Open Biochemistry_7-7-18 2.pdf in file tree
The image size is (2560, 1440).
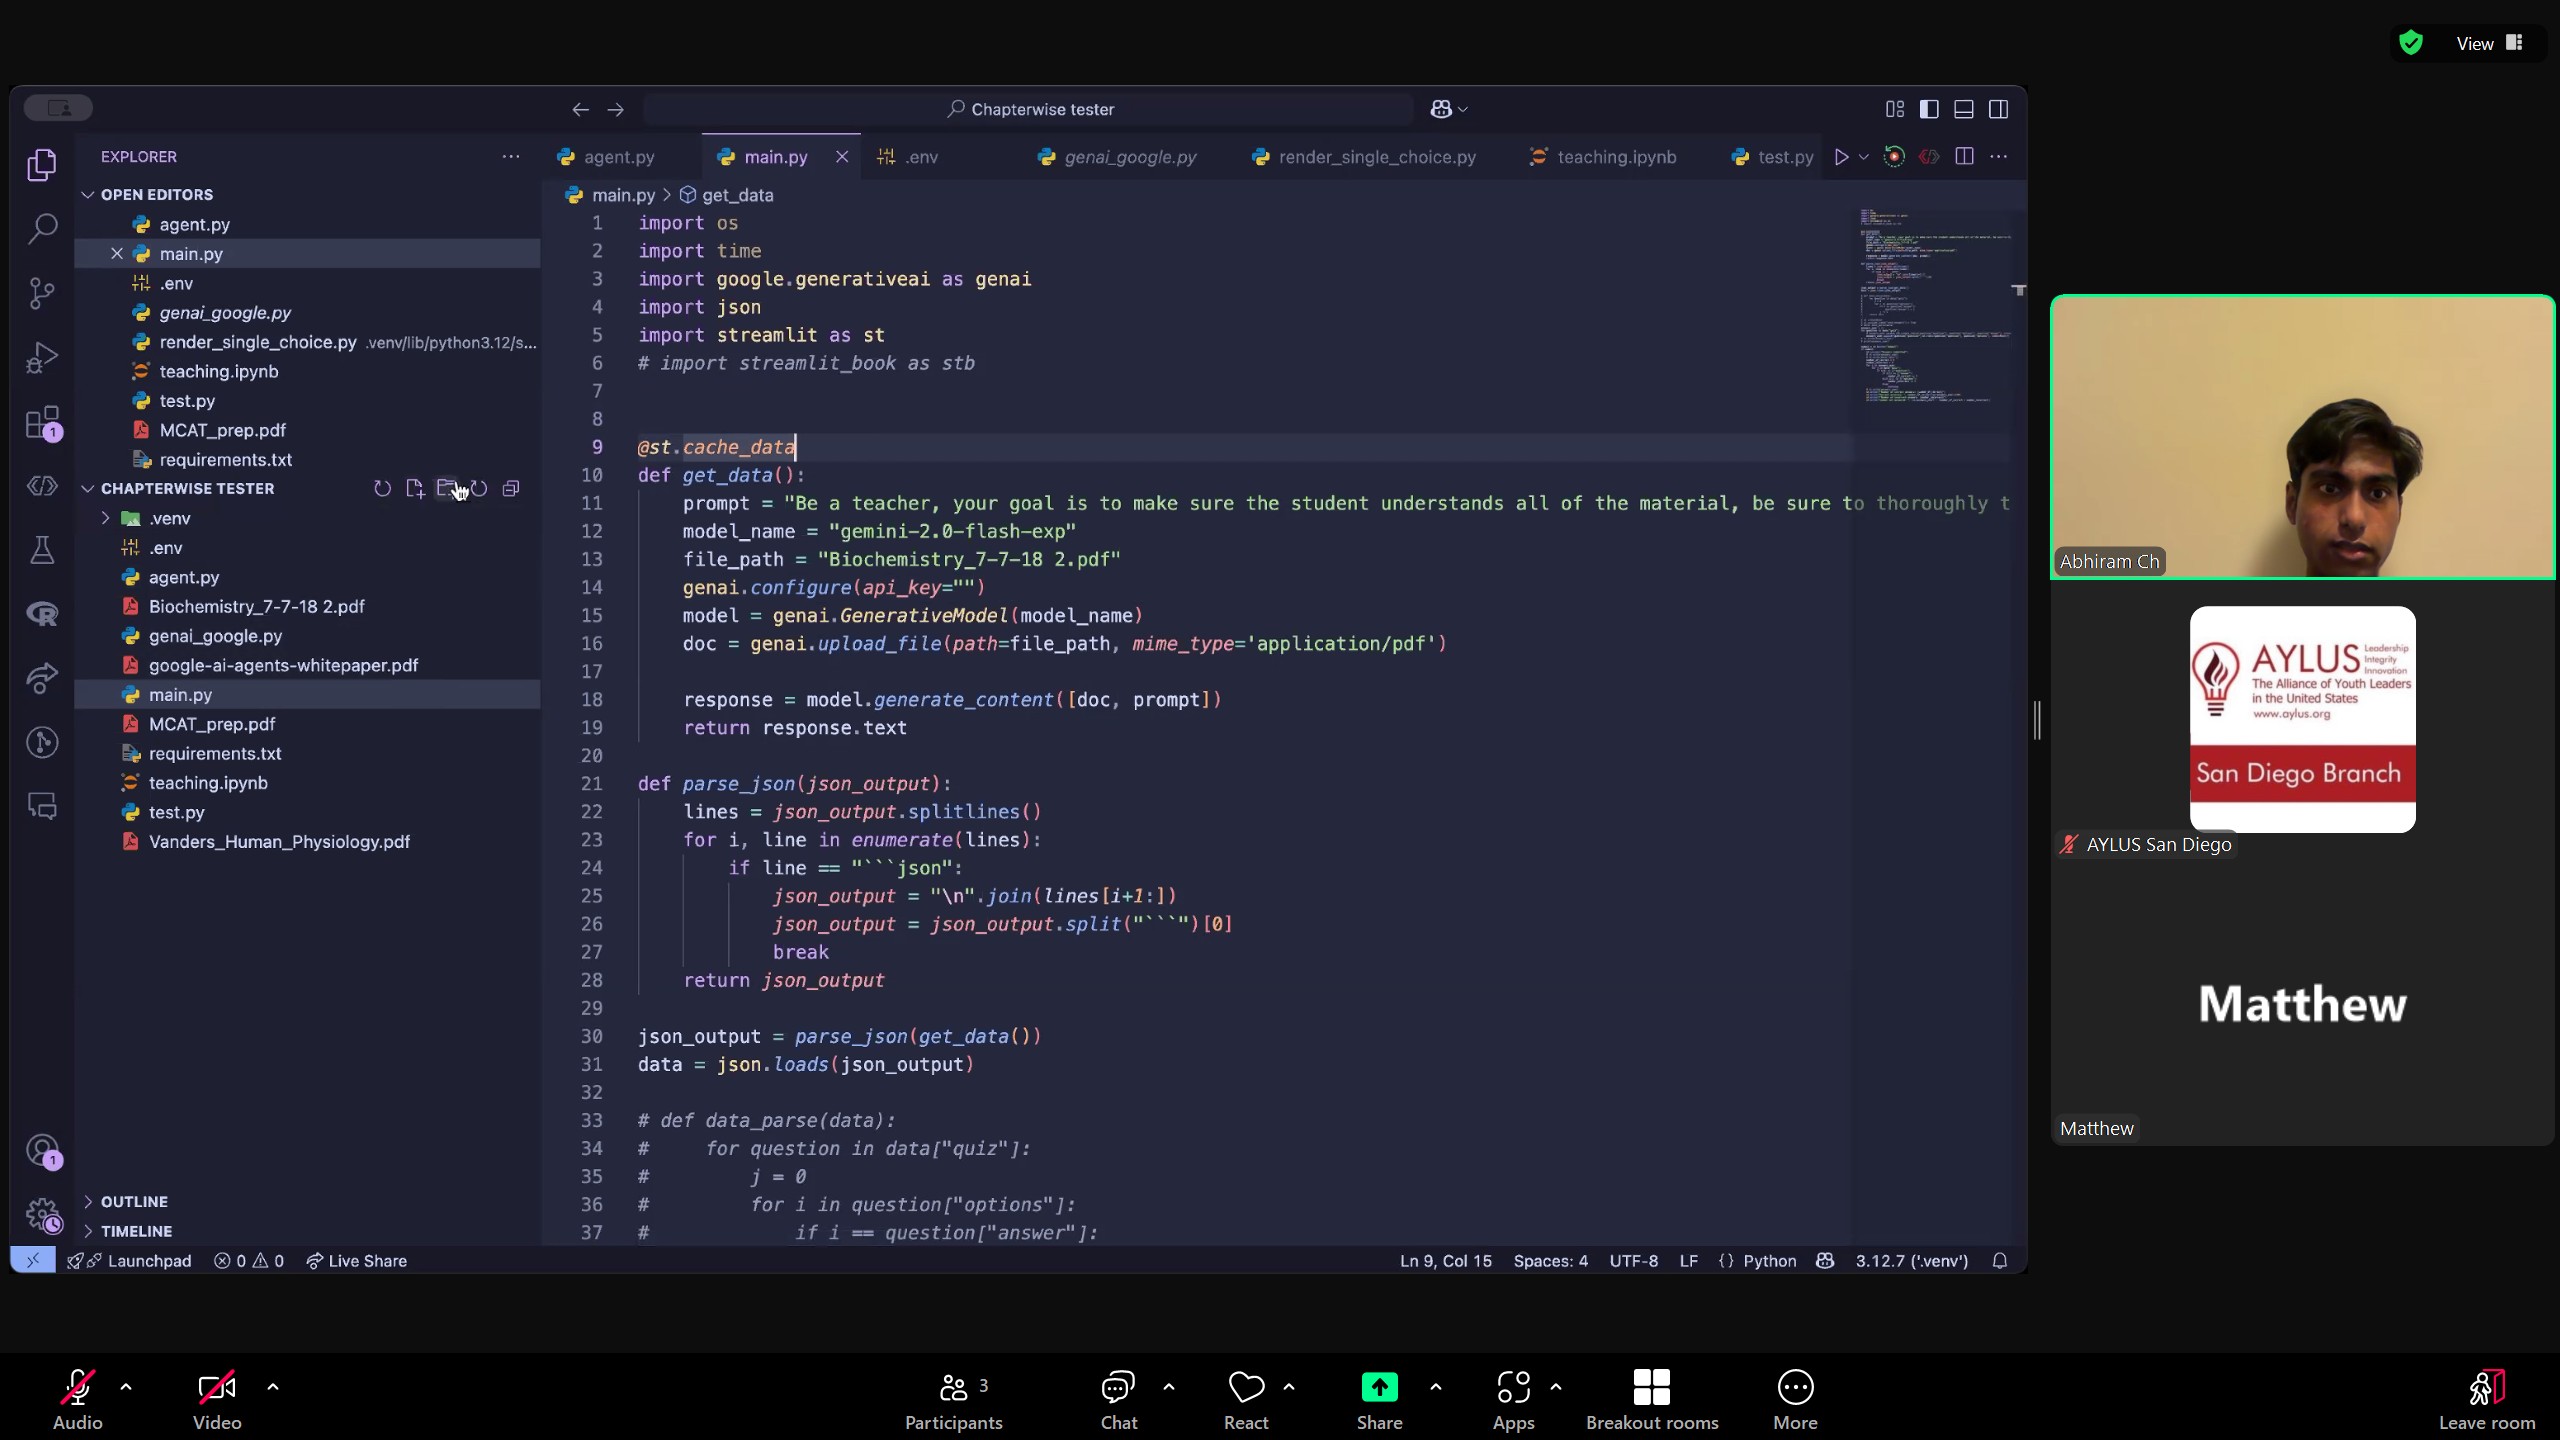coord(256,607)
